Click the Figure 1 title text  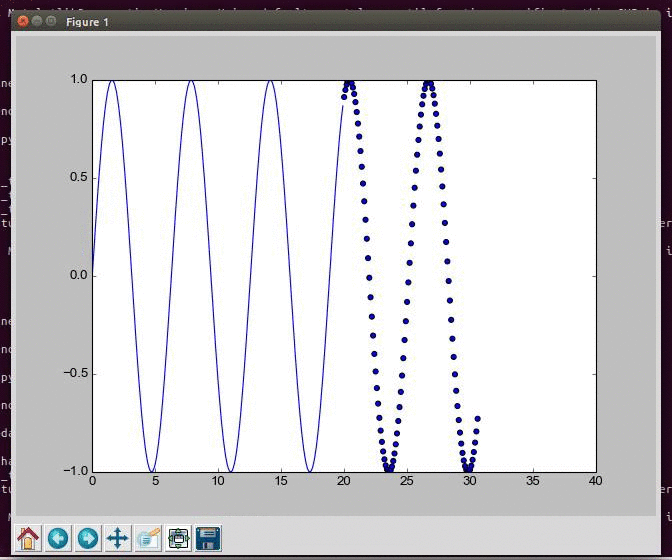(87, 22)
